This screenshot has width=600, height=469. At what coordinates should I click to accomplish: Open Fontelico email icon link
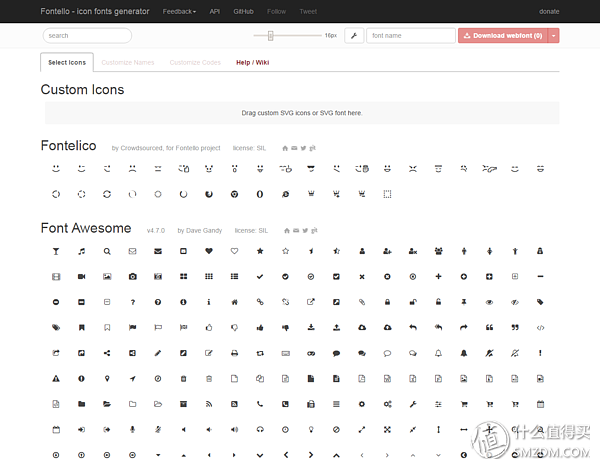click(x=294, y=148)
